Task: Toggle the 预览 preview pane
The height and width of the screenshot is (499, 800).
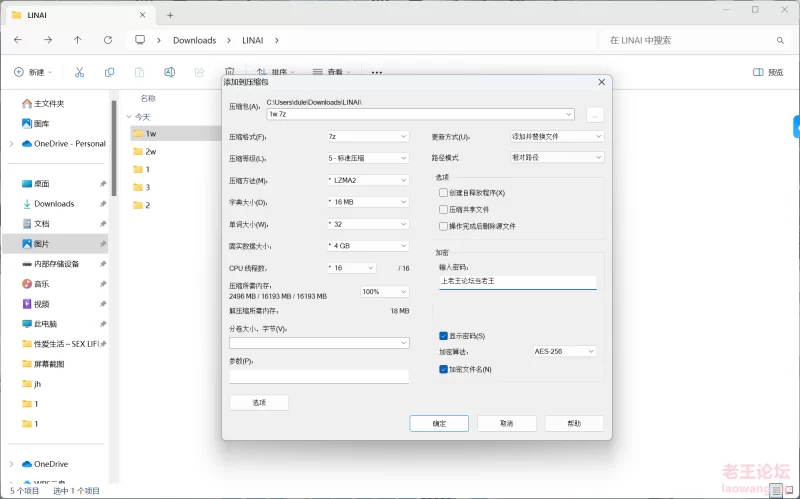Action: 768,72
